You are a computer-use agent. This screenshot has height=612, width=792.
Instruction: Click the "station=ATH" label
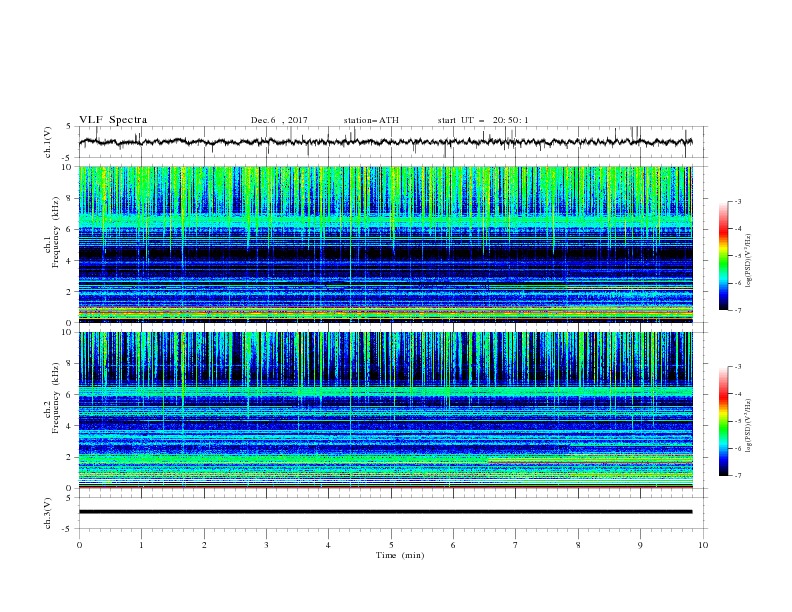371,120
